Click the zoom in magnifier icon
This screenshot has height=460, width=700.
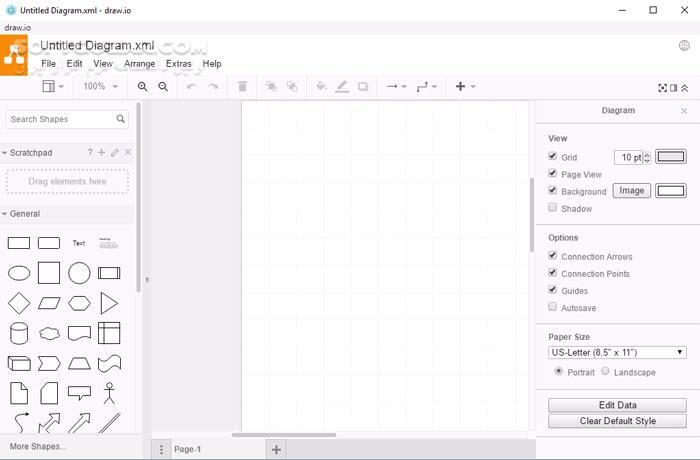pyautogui.click(x=142, y=87)
